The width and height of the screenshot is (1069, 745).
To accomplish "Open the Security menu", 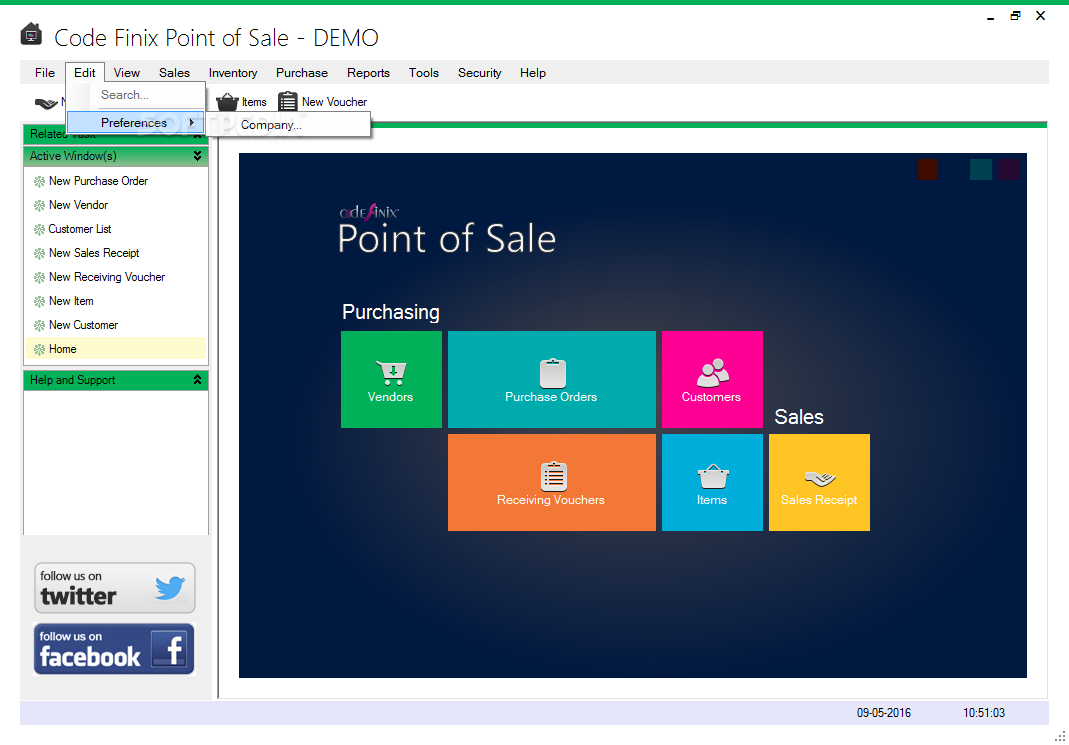I will tap(479, 73).
